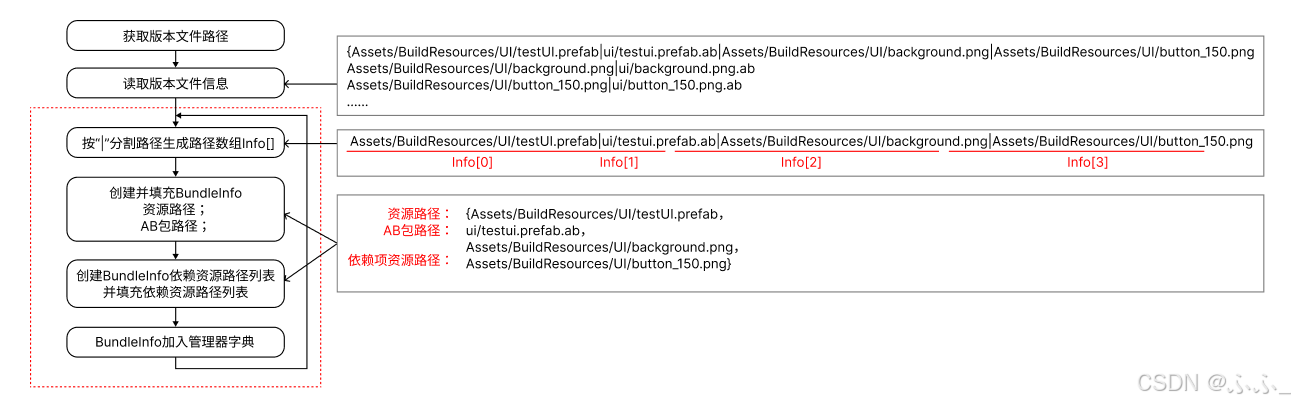Click Assets/BuildResources/UI/button_150.png} in the result box
The height and width of the screenshot is (404, 1295).
tap(599, 263)
